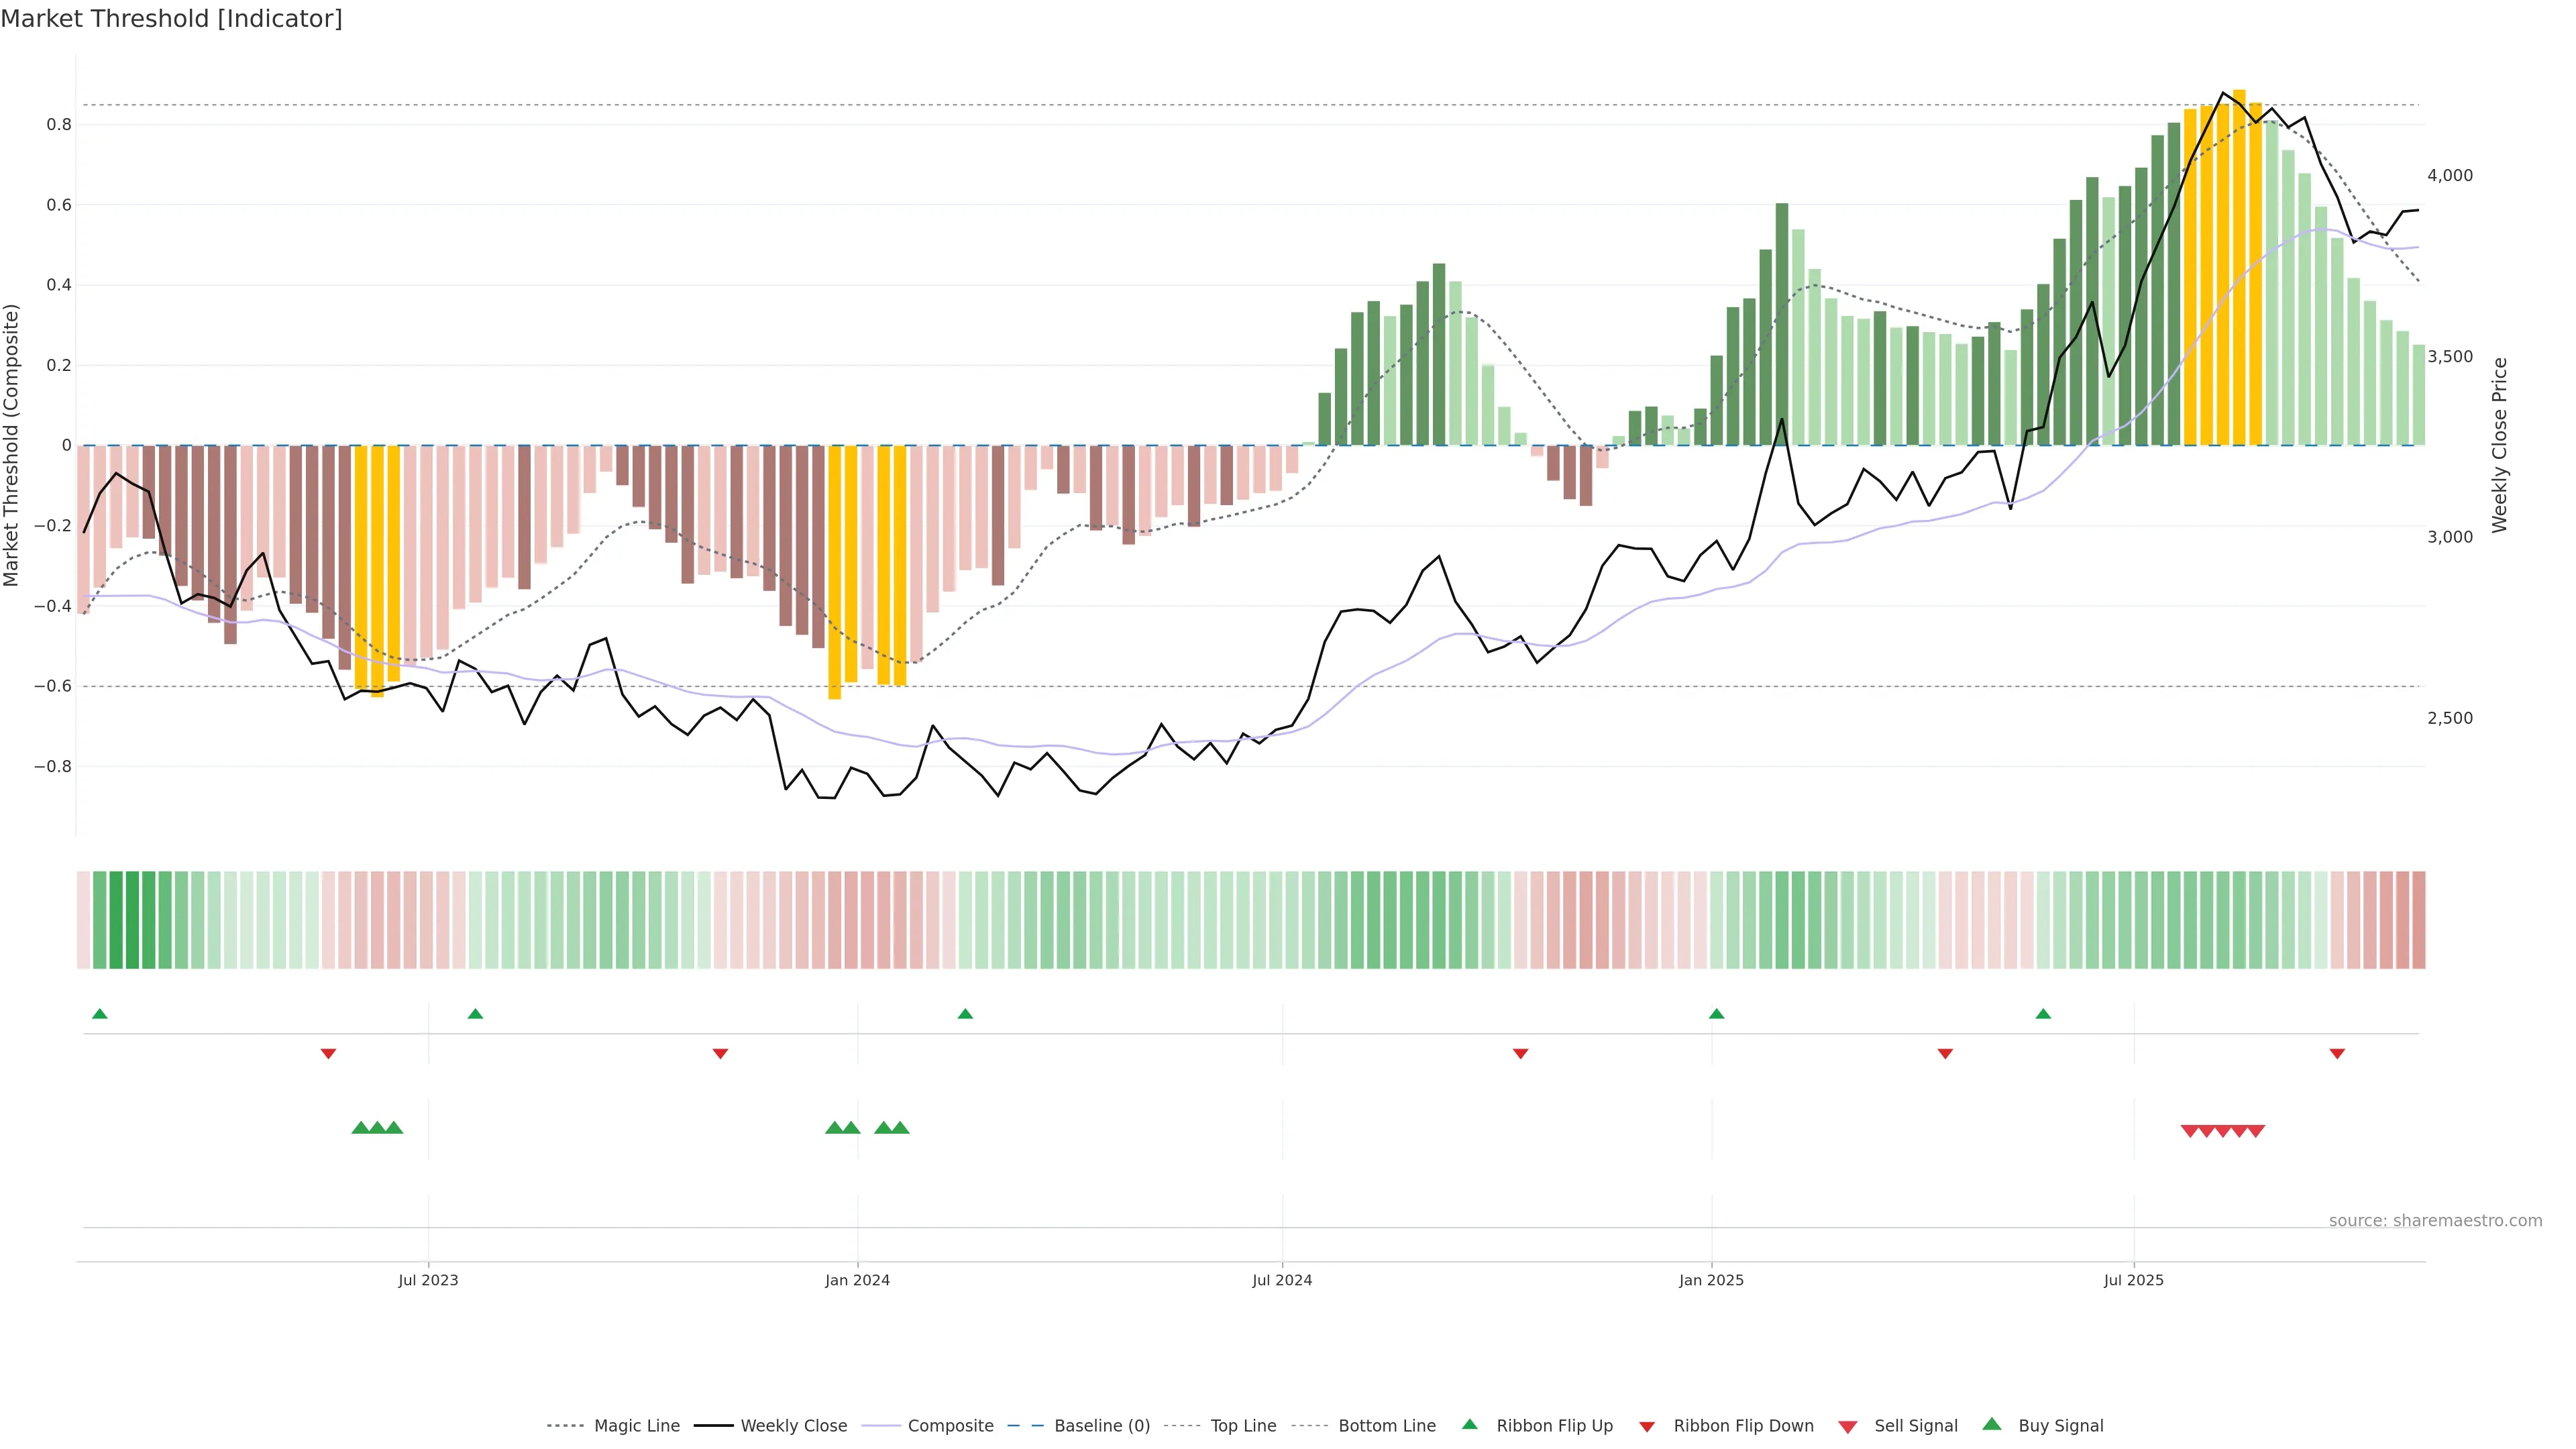The height and width of the screenshot is (1449, 2576).
Task: Click Ribbon Flip Up legend triangle icon
Action: point(1469,1425)
